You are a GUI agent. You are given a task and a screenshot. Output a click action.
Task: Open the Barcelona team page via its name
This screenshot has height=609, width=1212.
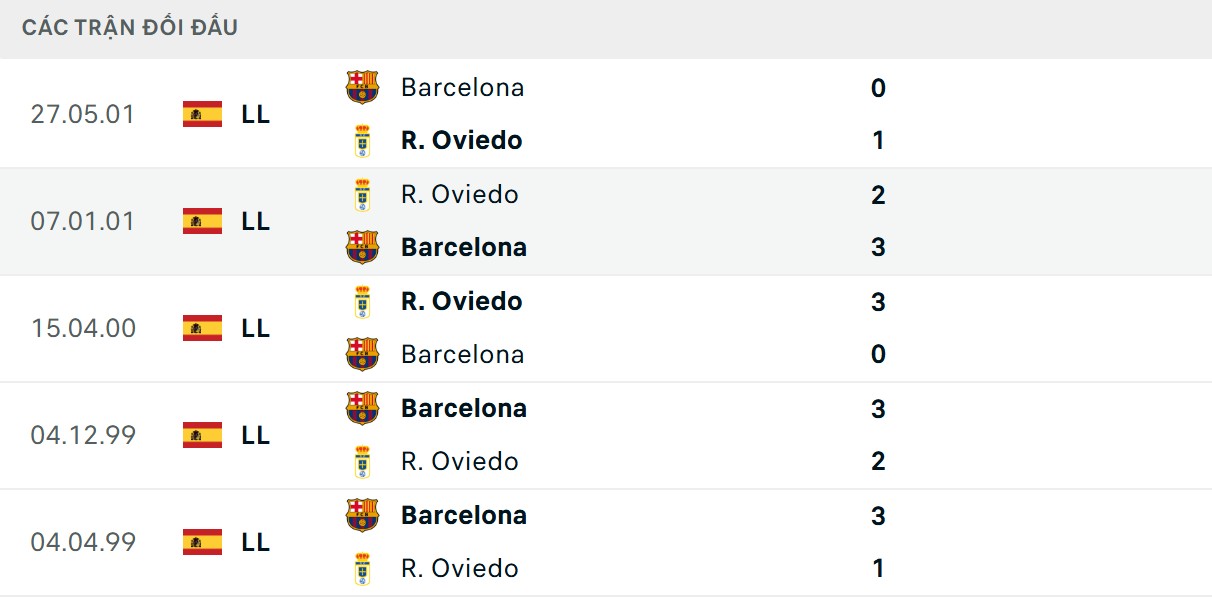point(462,86)
